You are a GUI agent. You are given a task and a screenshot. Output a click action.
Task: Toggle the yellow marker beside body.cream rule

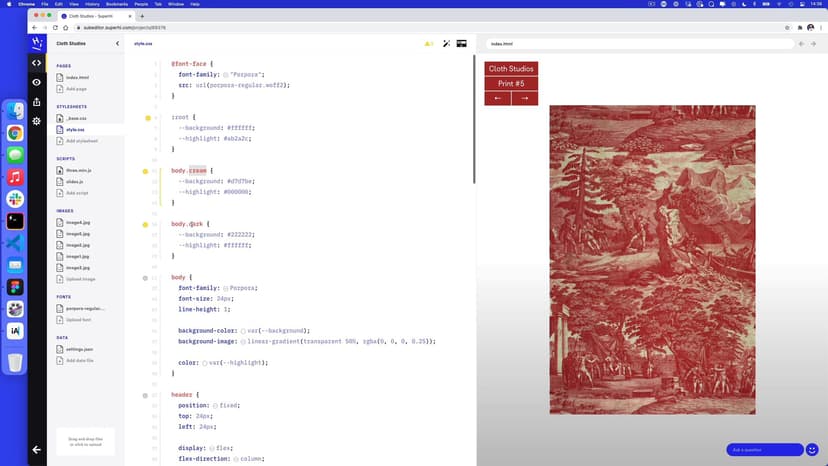[148, 171]
